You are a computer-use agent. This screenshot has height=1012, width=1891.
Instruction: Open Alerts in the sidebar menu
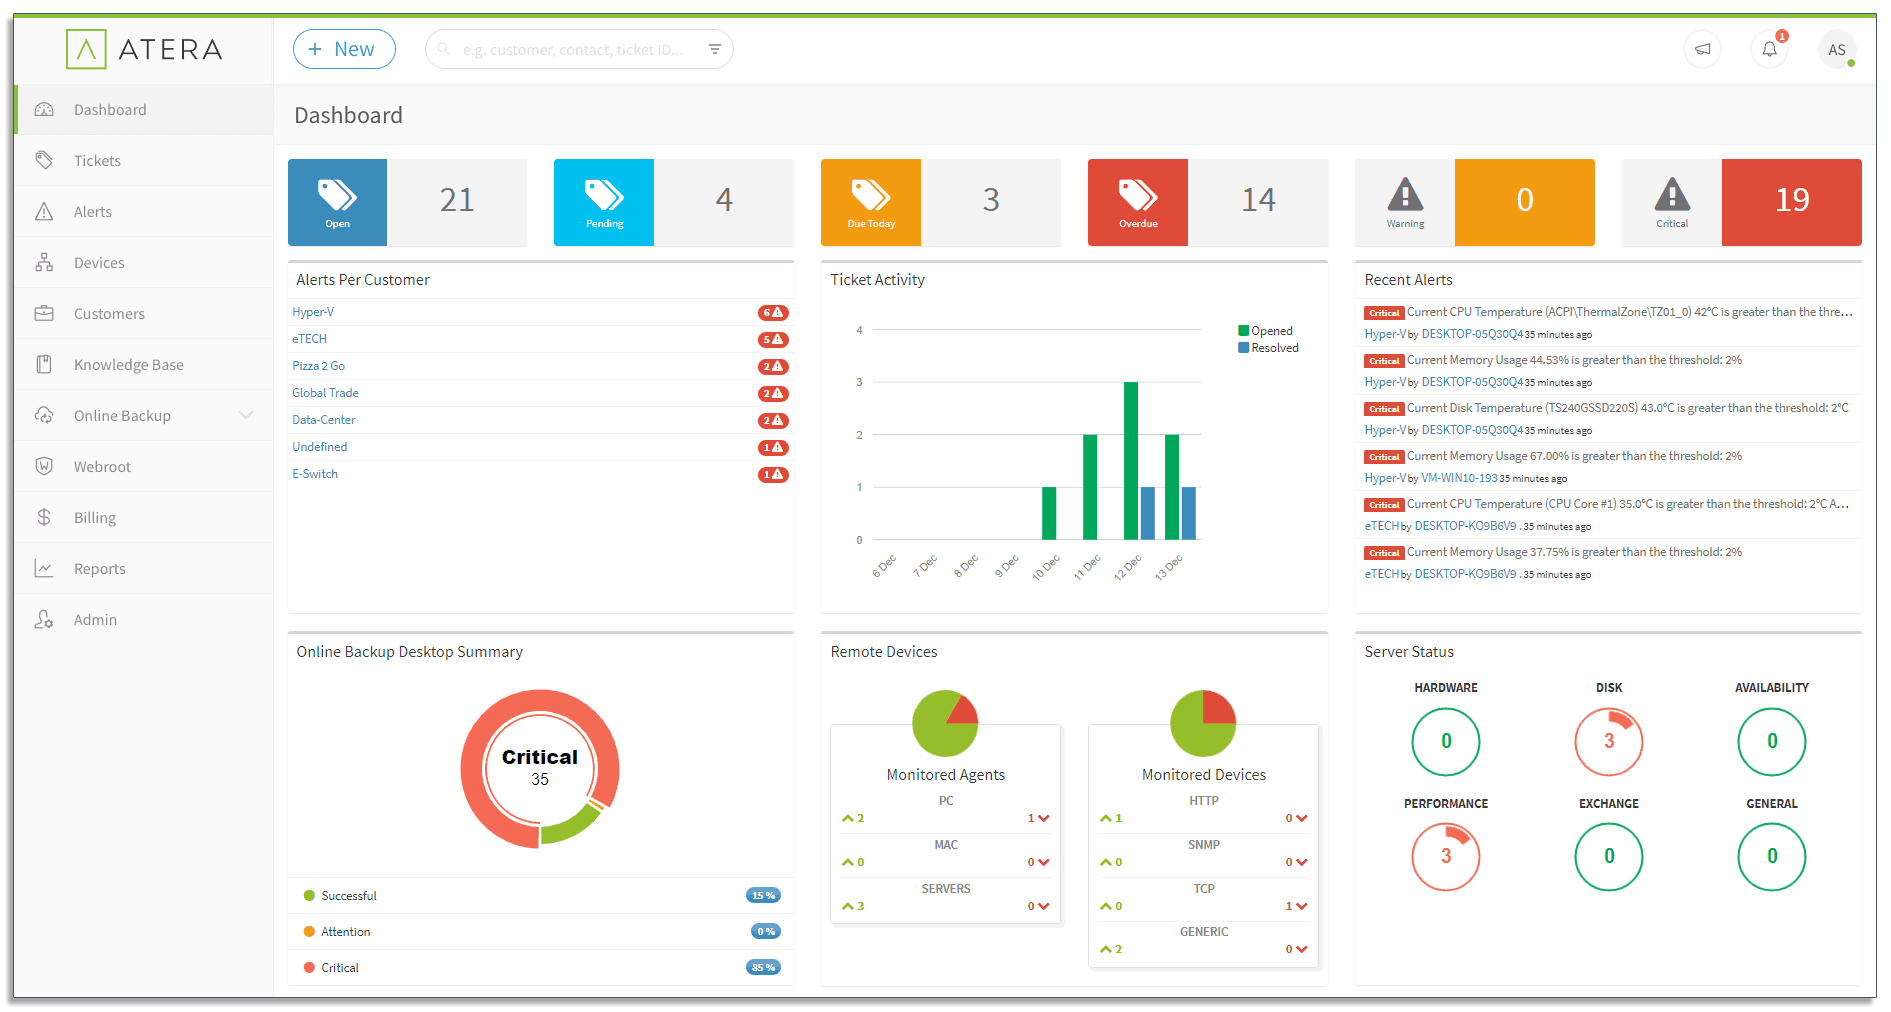pos(144,212)
